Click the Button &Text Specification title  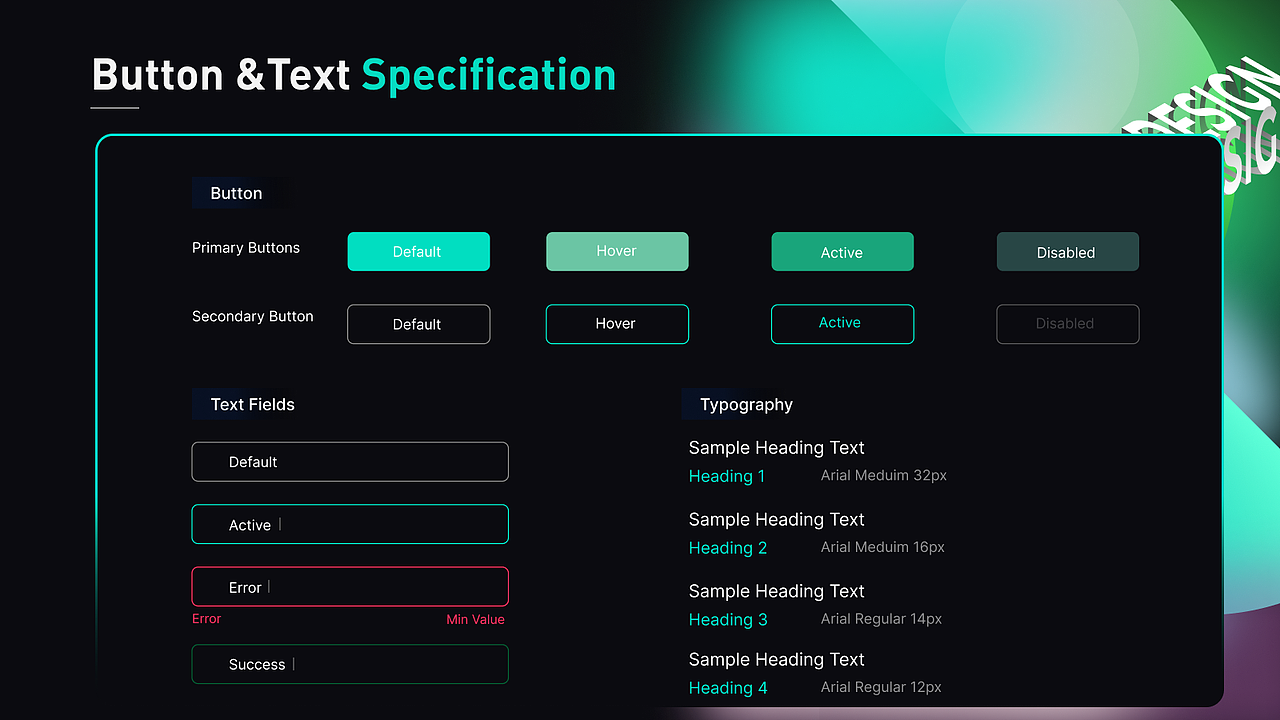click(x=354, y=75)
